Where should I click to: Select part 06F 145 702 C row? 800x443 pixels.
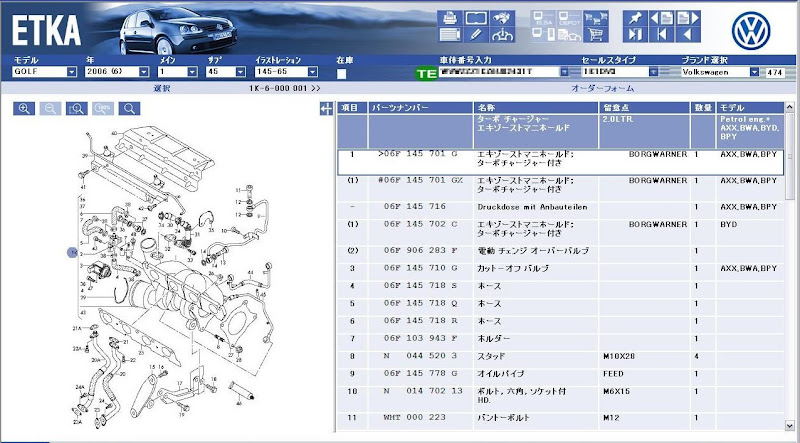[x=560, y=233]
